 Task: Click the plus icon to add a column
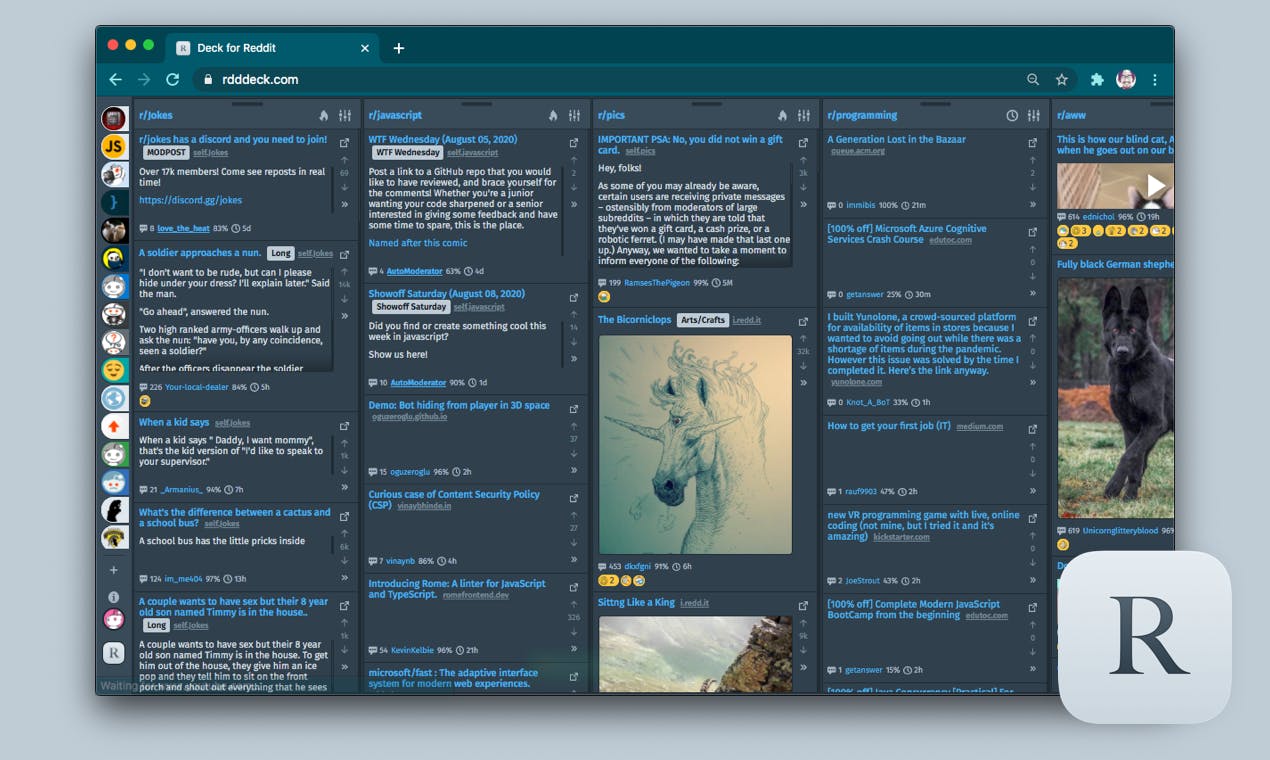tap(114, 570)
